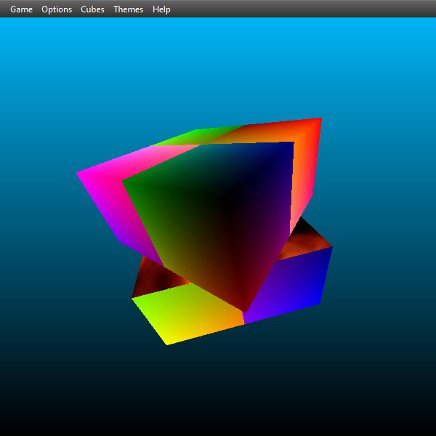Viewport: 436px width, 436px height.
Task: Open the Help menu
Action: point(161,9)
